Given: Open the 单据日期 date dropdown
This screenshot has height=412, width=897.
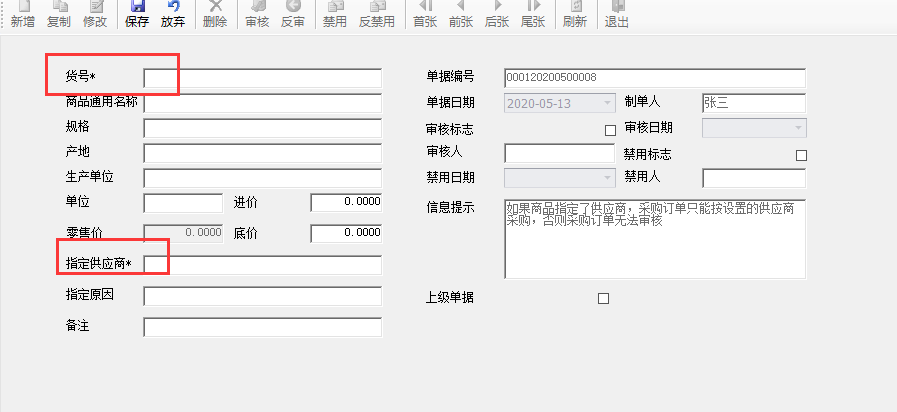Looking at the screenshot, I should coord(608,104).
